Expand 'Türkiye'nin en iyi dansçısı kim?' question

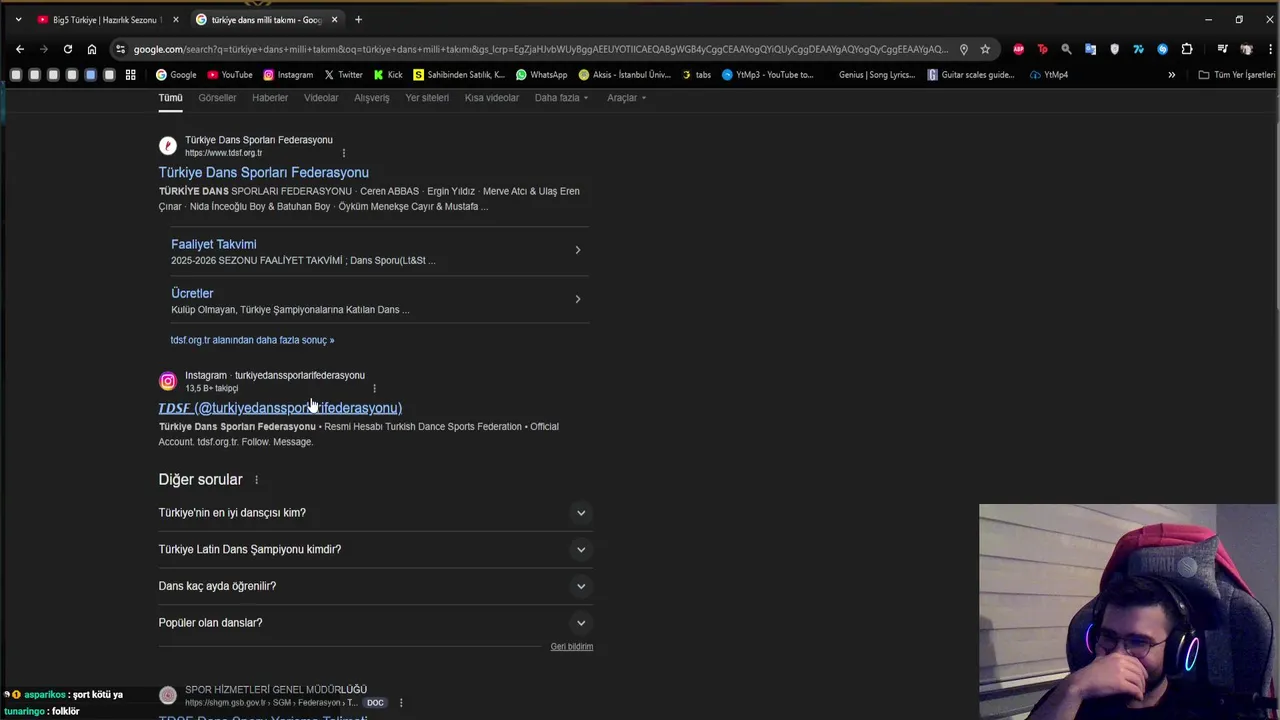(x=375, y=513)
